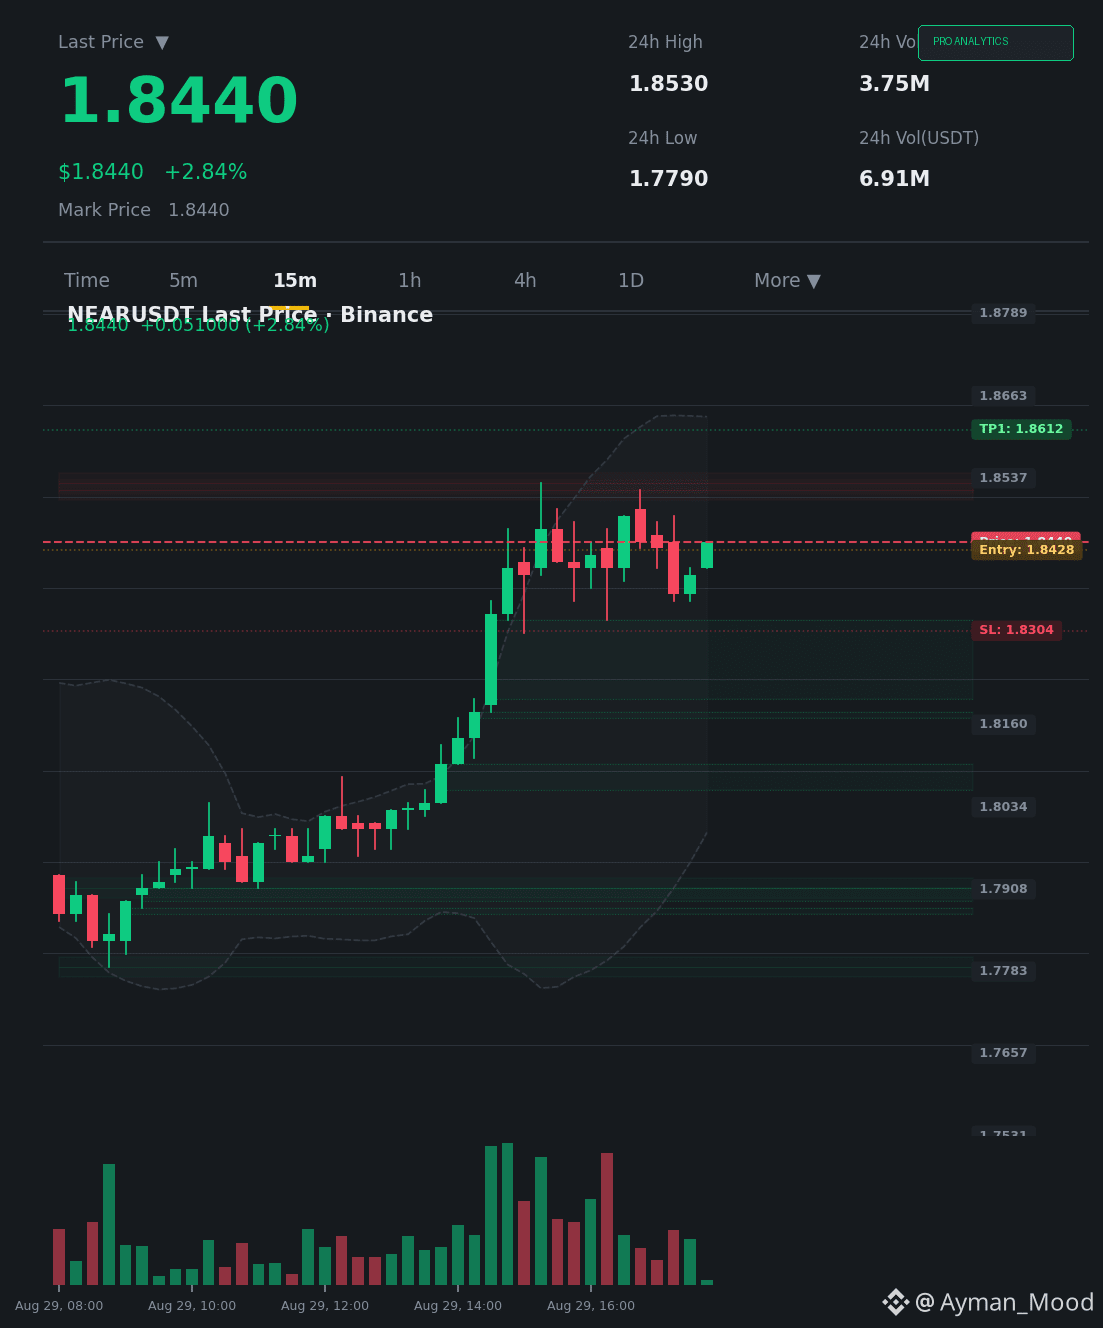
Task: Select the Time interval tab
Action: [x=87, y=281]
